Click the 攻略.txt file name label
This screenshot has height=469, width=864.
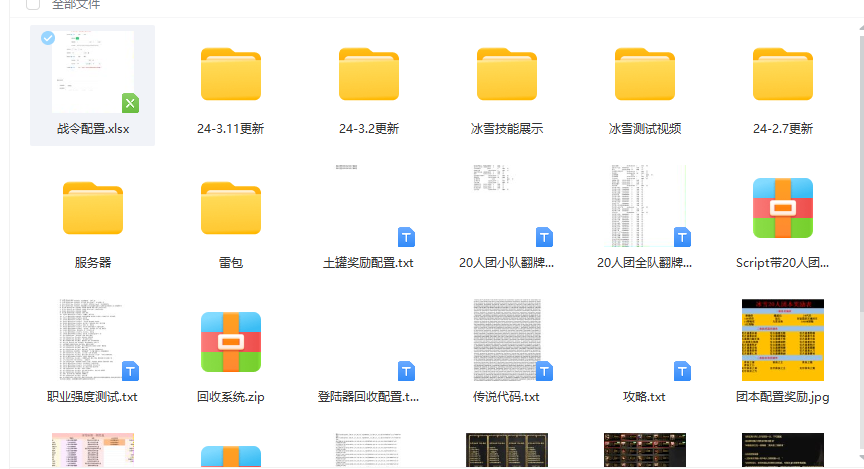[x=644, y=396]
